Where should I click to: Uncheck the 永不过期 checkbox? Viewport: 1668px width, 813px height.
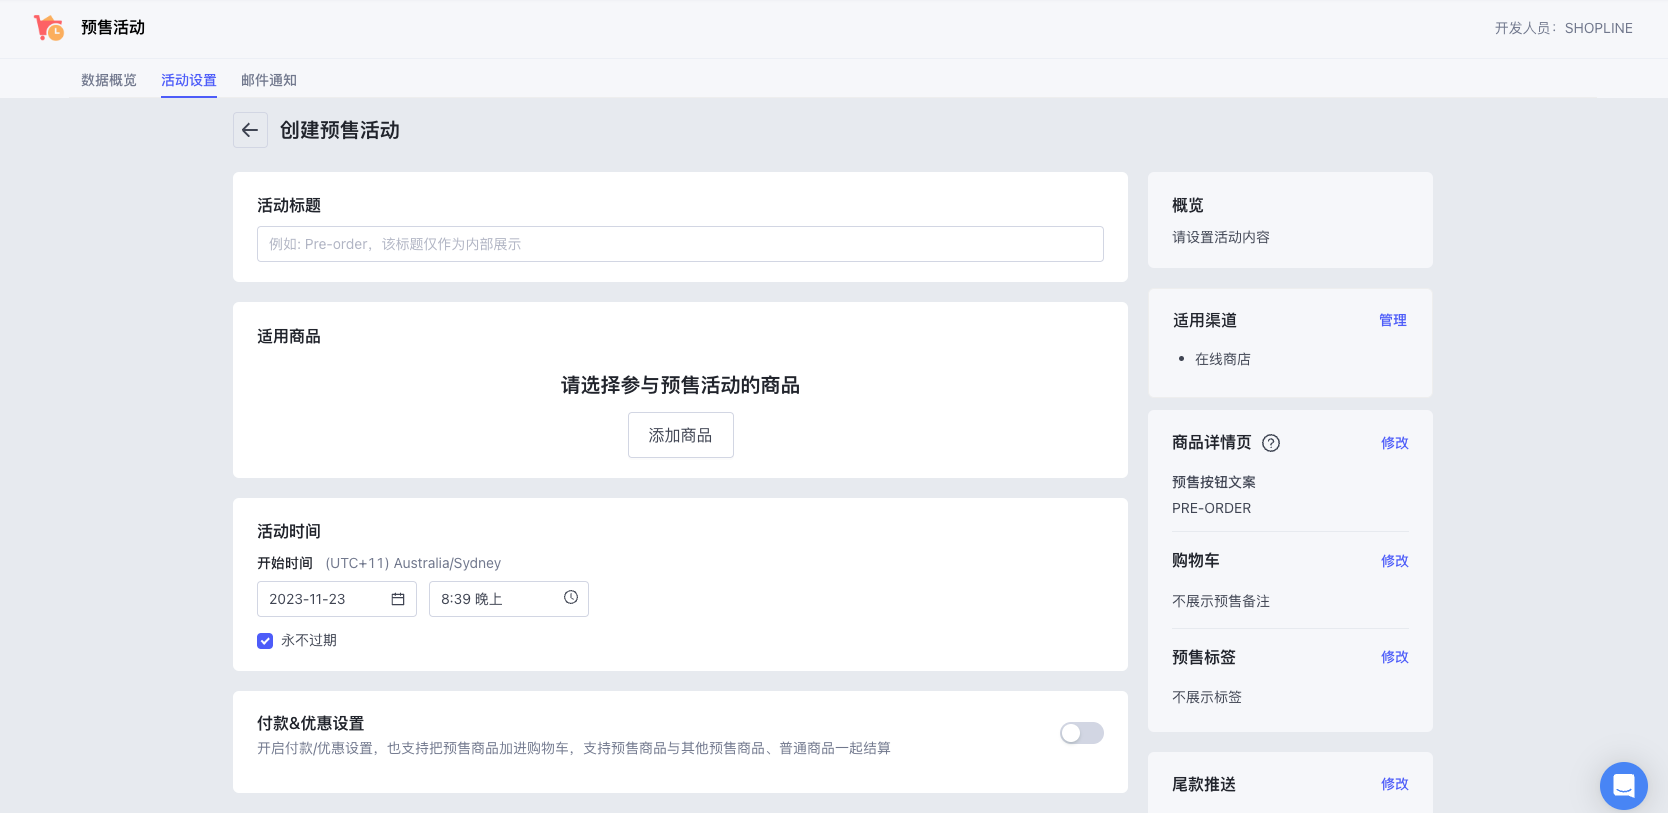265,641
